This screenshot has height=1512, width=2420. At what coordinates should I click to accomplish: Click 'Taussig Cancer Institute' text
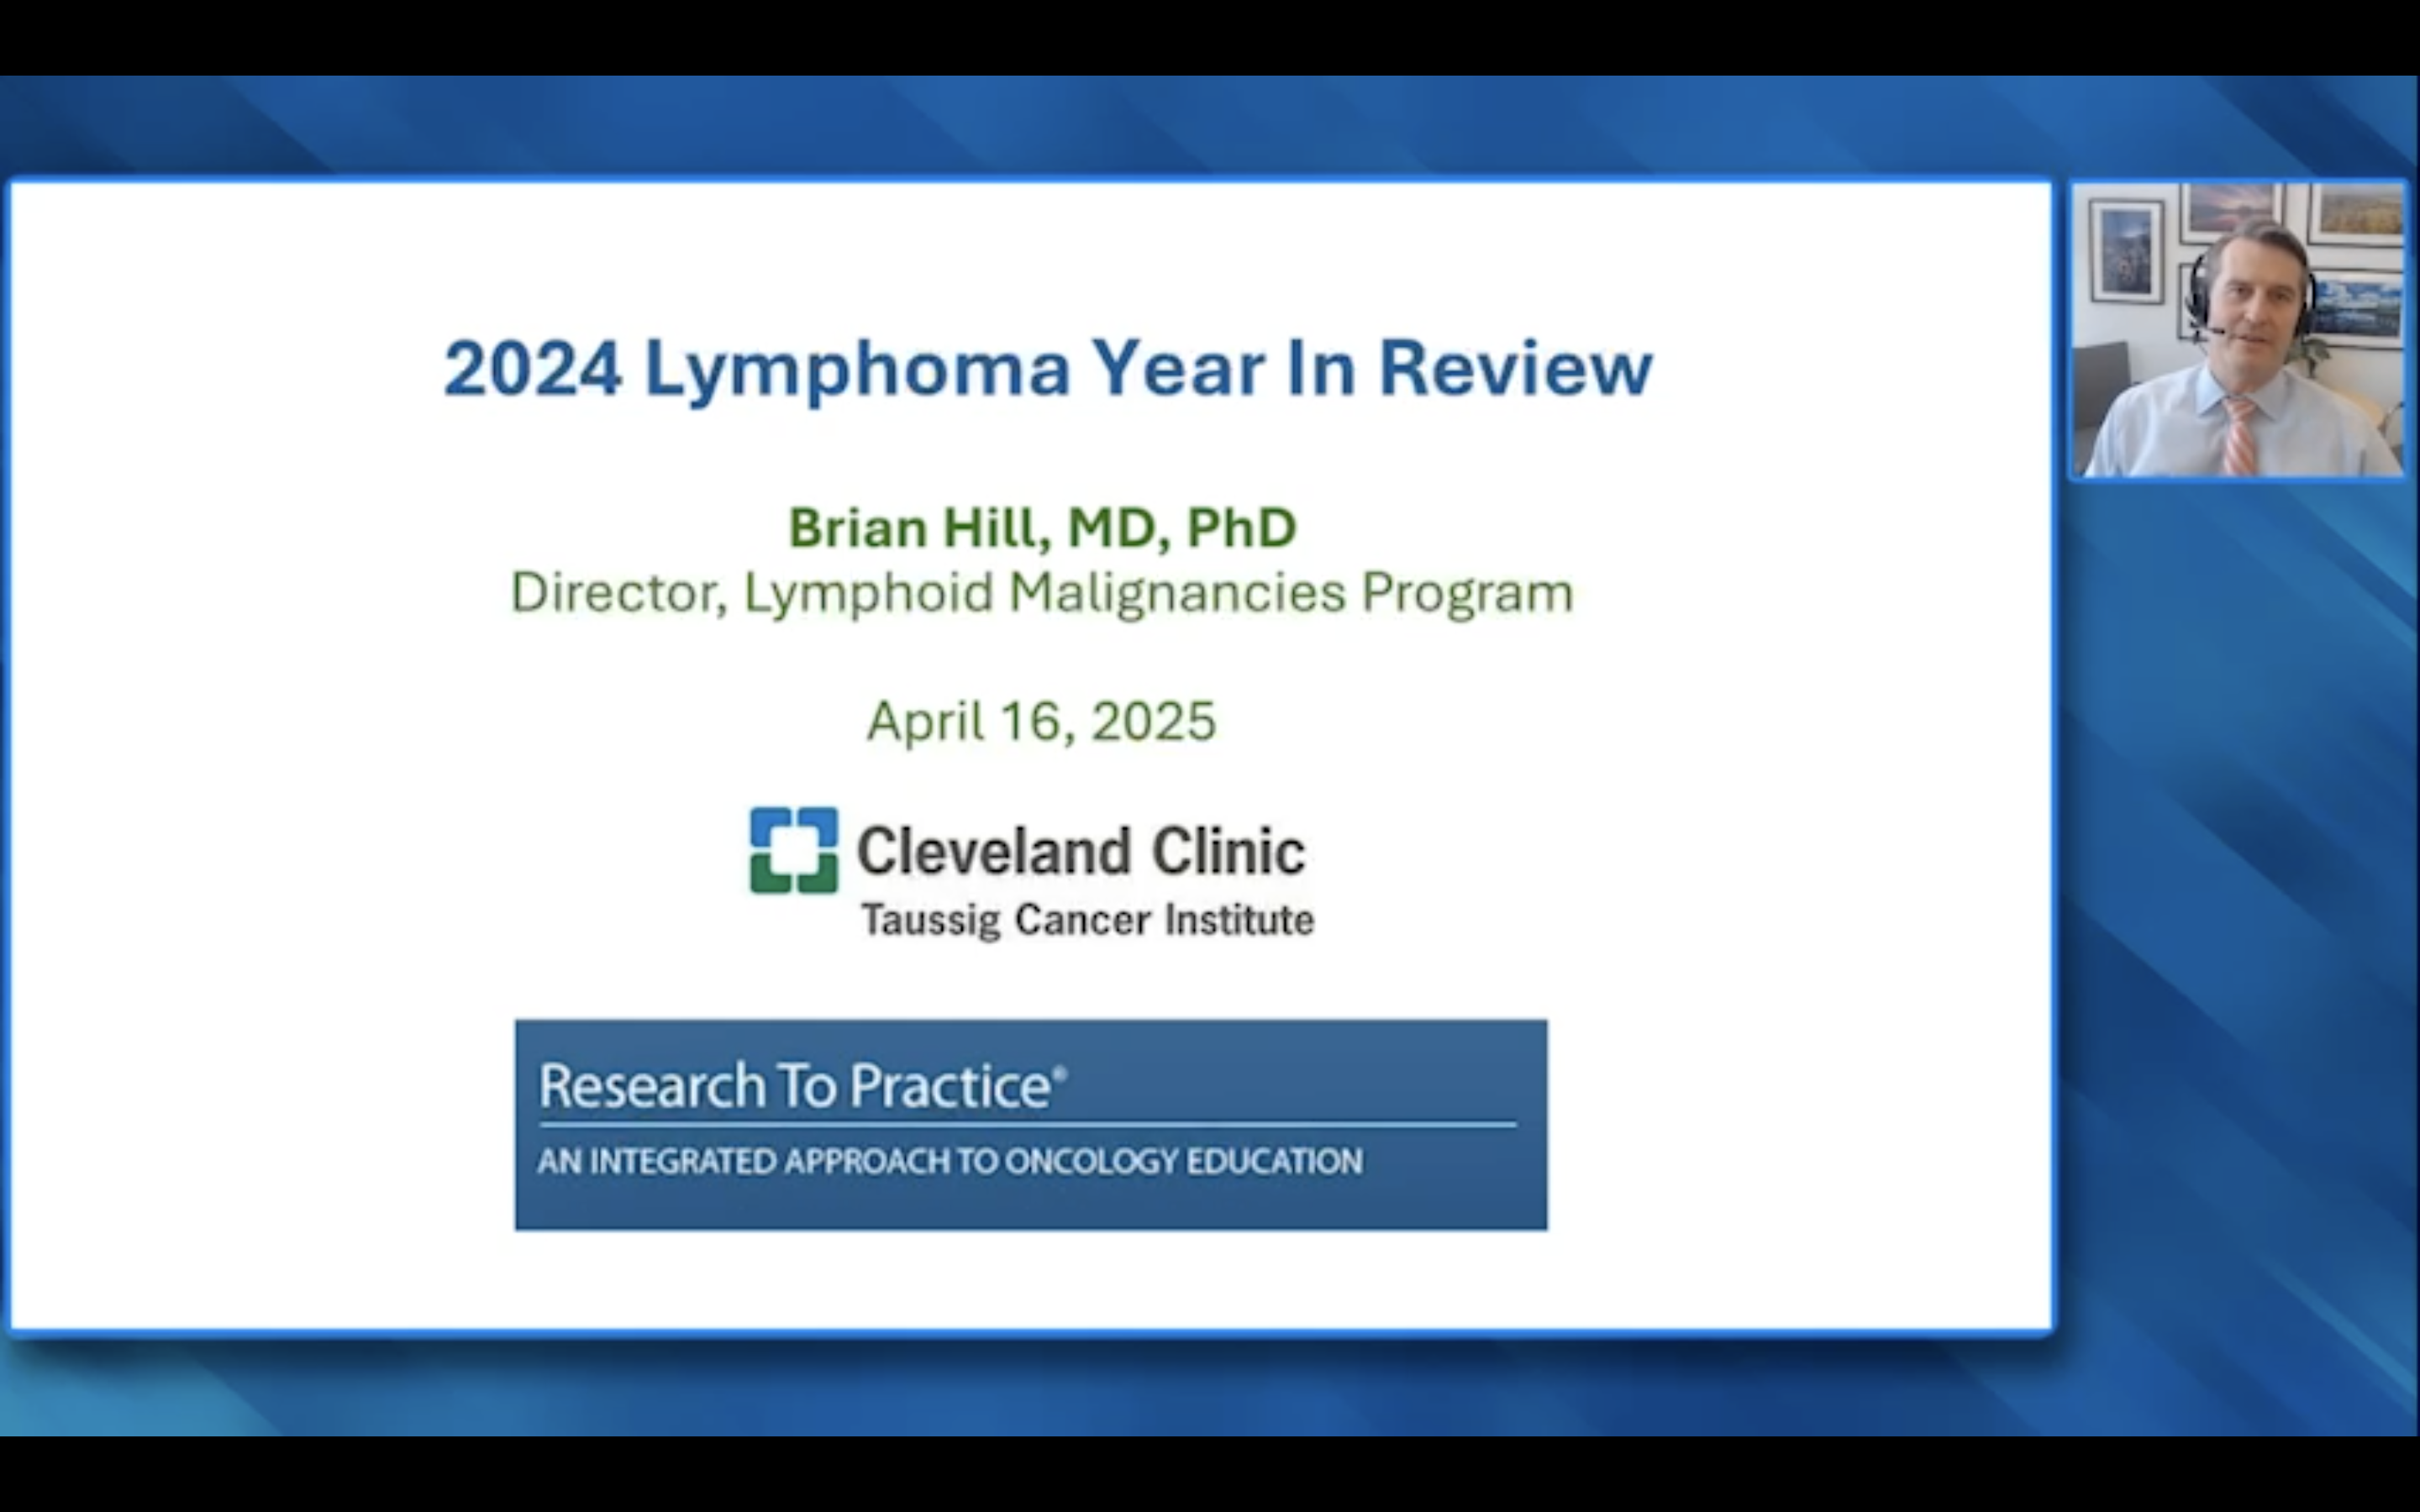(1088, 921)
